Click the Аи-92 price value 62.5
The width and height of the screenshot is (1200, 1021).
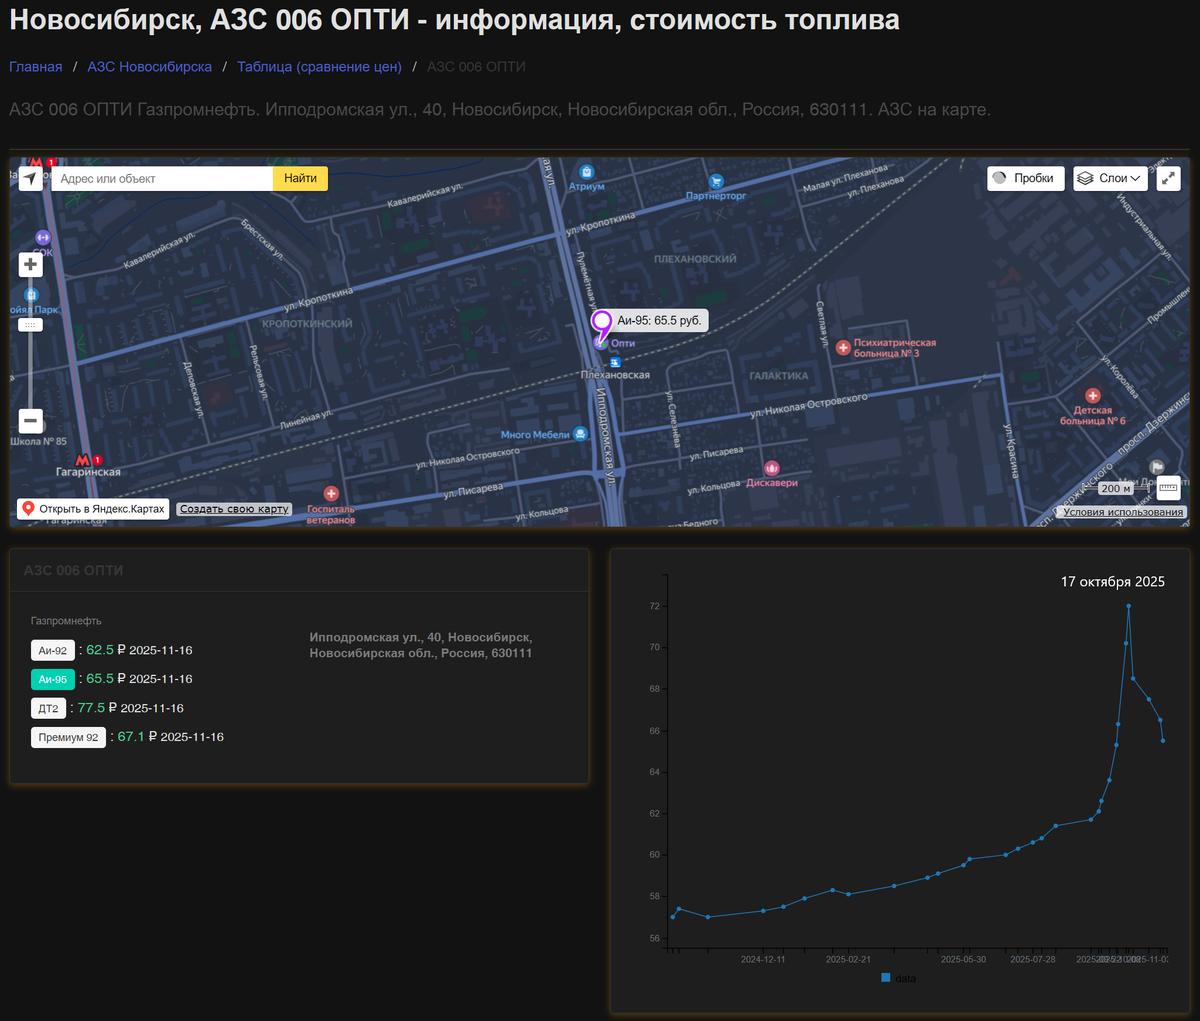tap(100, 650)
